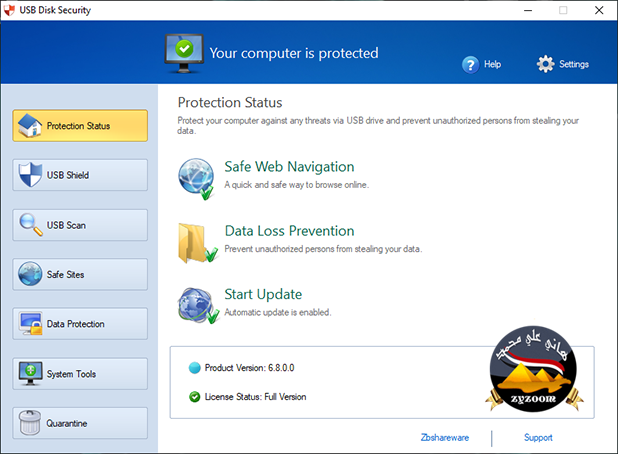This screenshot has width=618, height=454.
Task: Switch to the Protection Status tab
Action: [80, 126]
